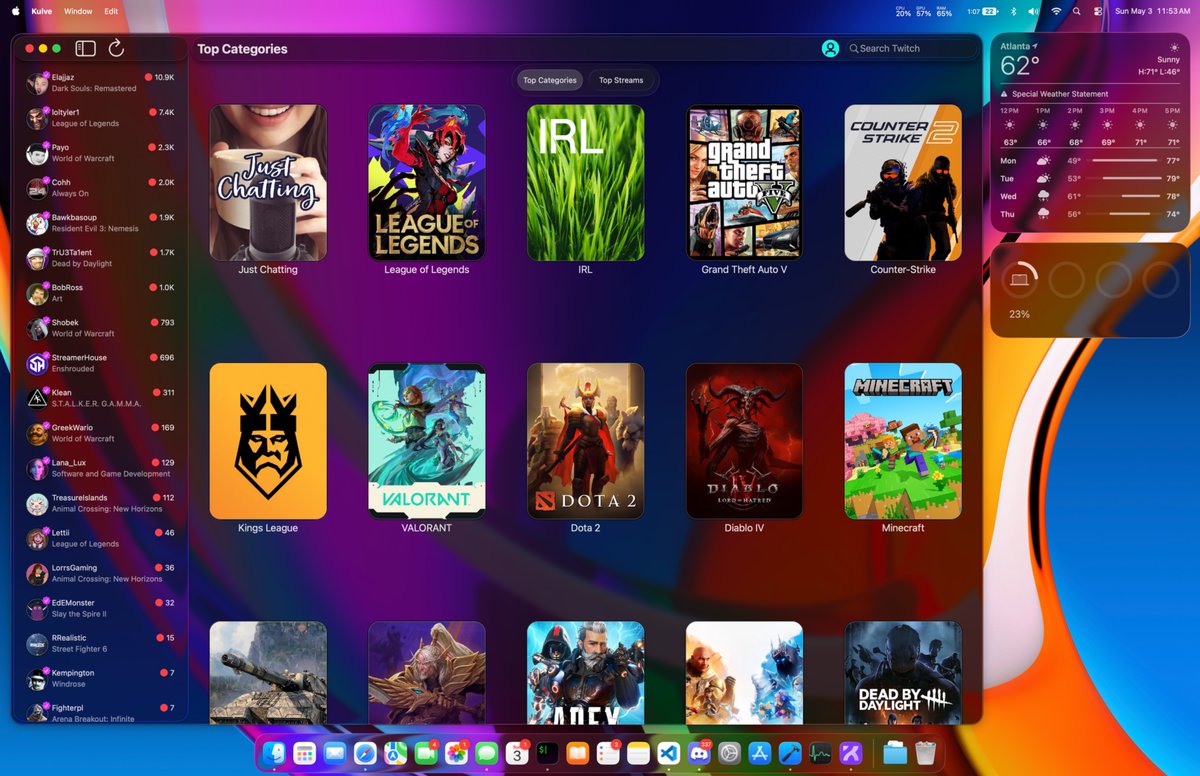Open the Apple menu
Image resolution: width=1200 pixels, height=776 pixels.
tap(15, 11)
